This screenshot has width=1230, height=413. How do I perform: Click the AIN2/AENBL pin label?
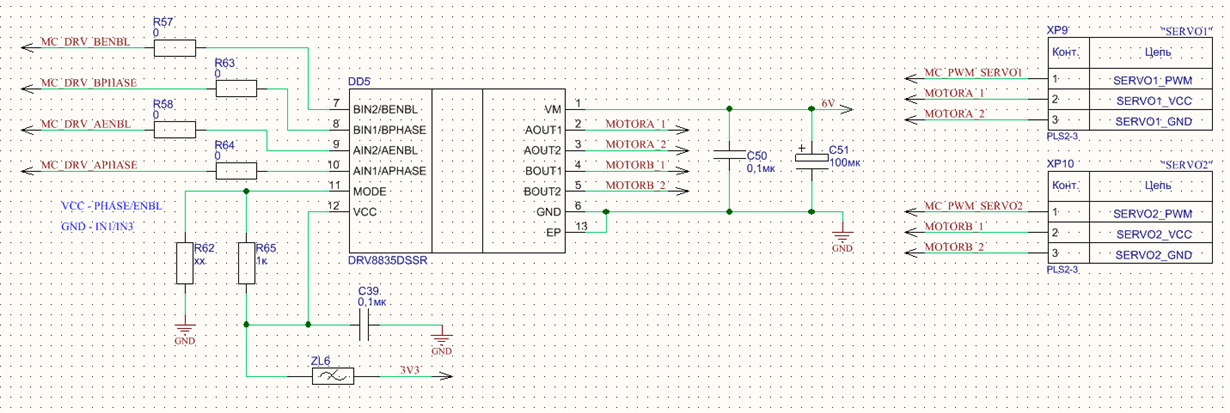[x=385, y=150]
